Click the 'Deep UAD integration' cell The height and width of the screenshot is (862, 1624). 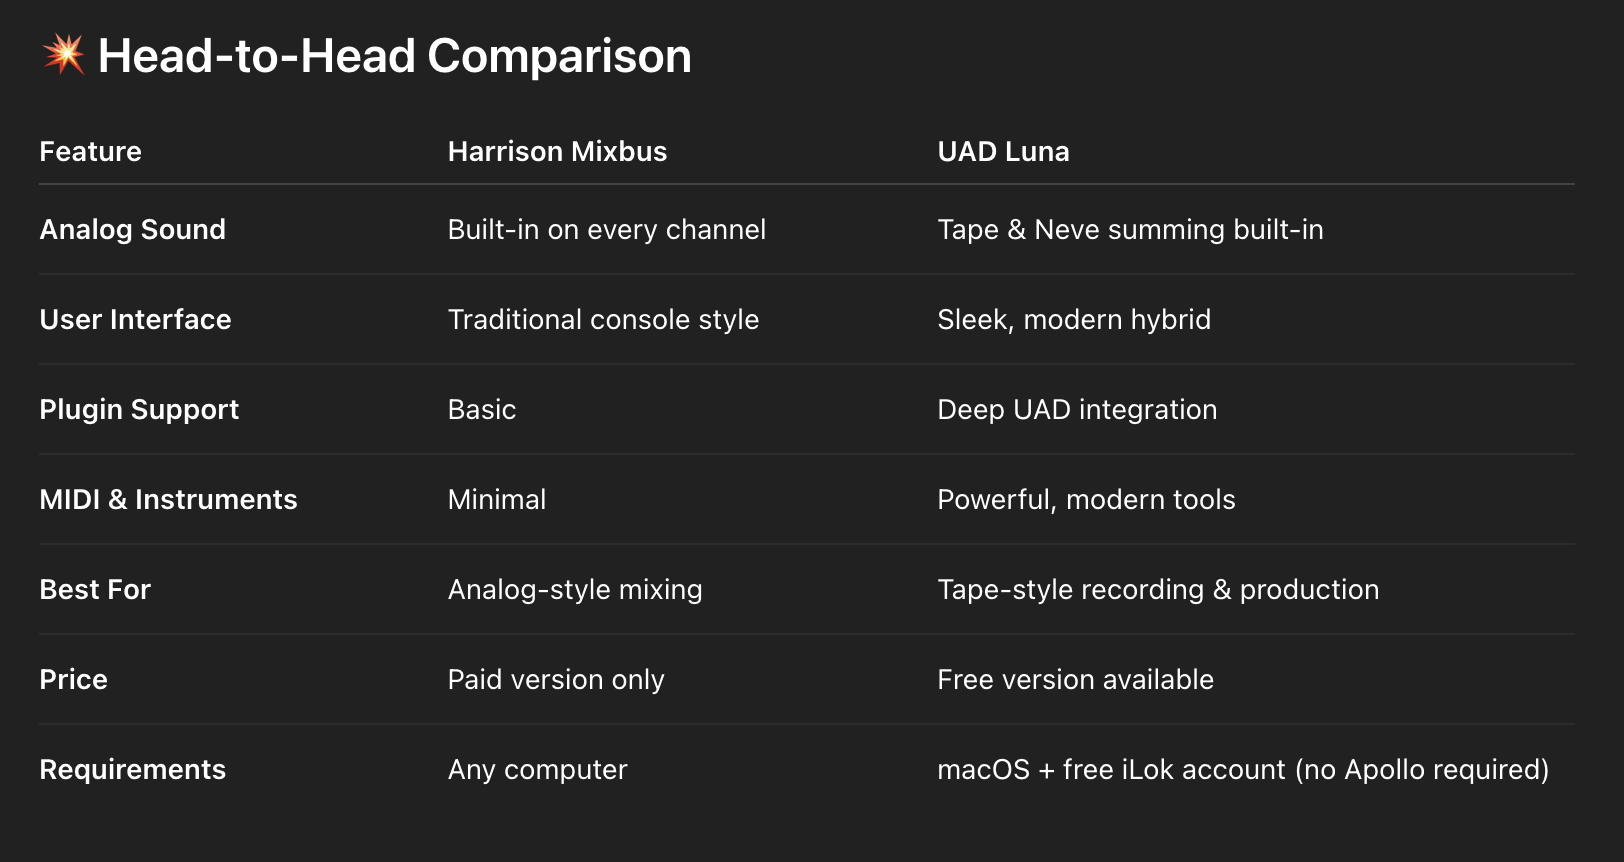[x=1077, y=409]
